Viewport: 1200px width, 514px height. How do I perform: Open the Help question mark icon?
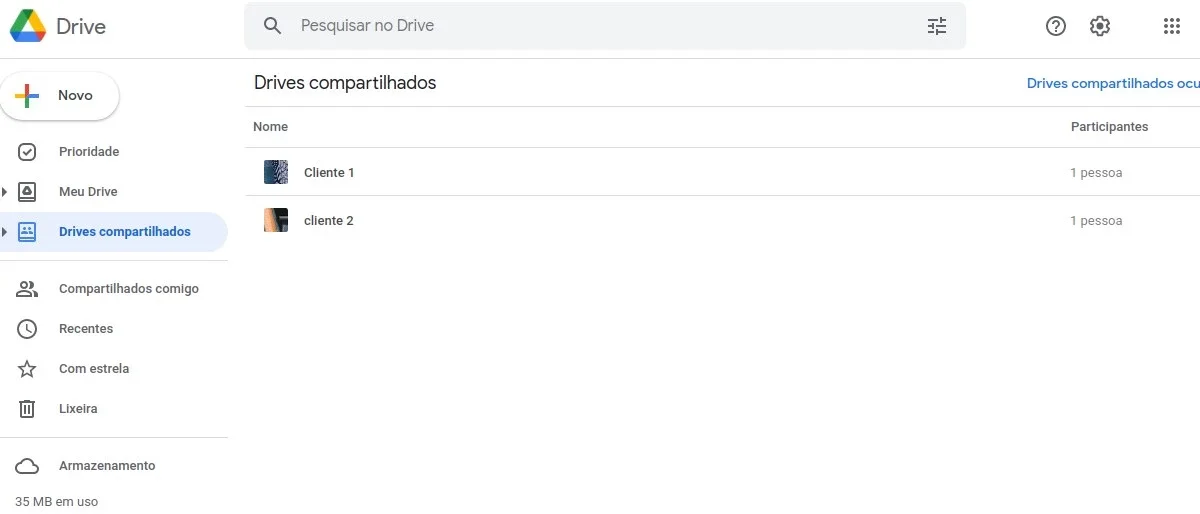[1056, 26]
